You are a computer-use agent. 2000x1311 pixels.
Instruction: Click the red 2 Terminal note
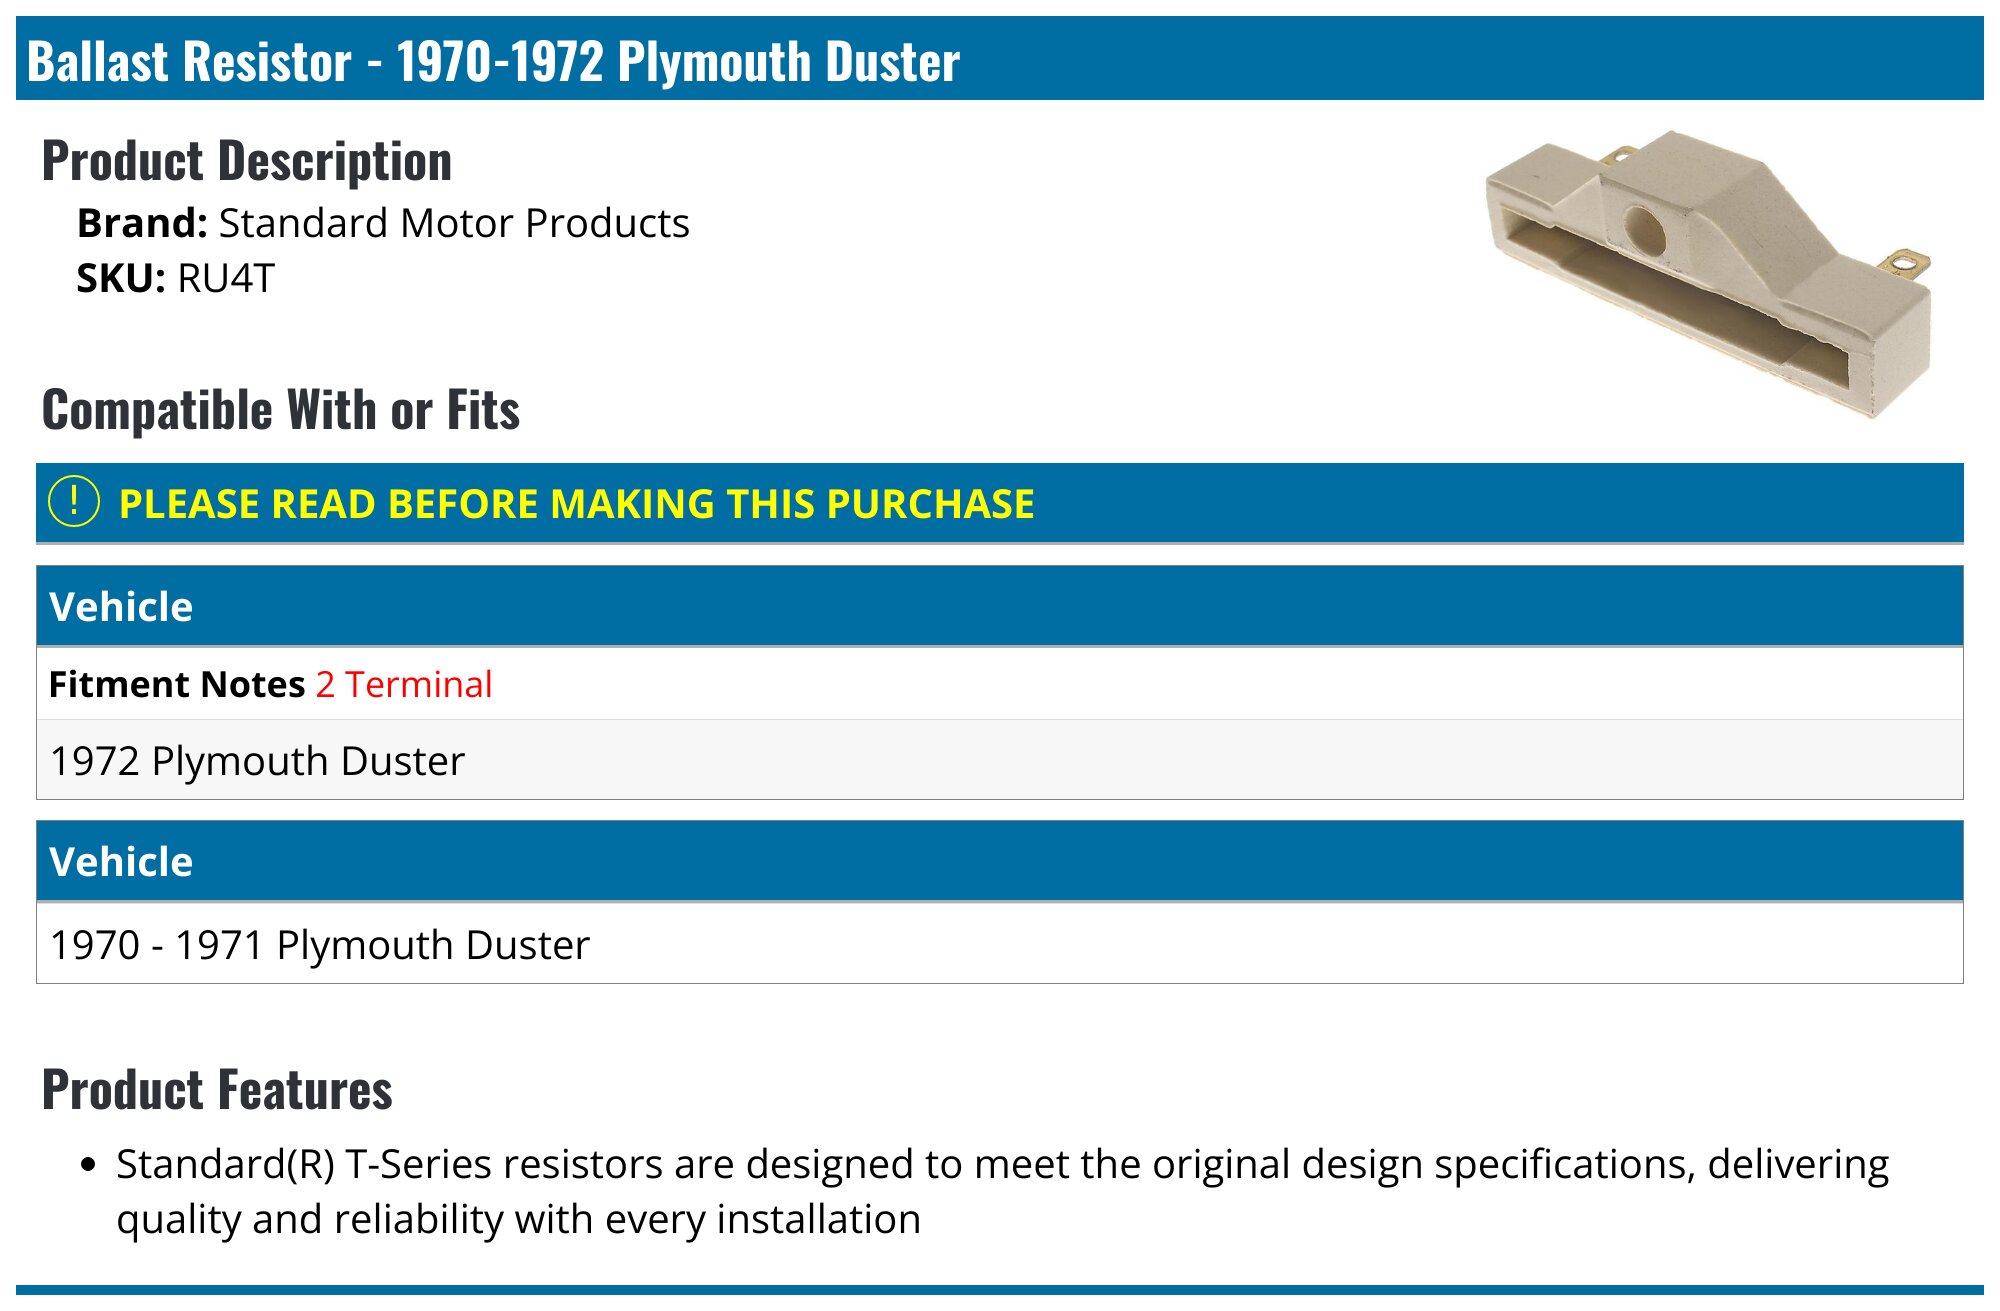tap(404, 685)
